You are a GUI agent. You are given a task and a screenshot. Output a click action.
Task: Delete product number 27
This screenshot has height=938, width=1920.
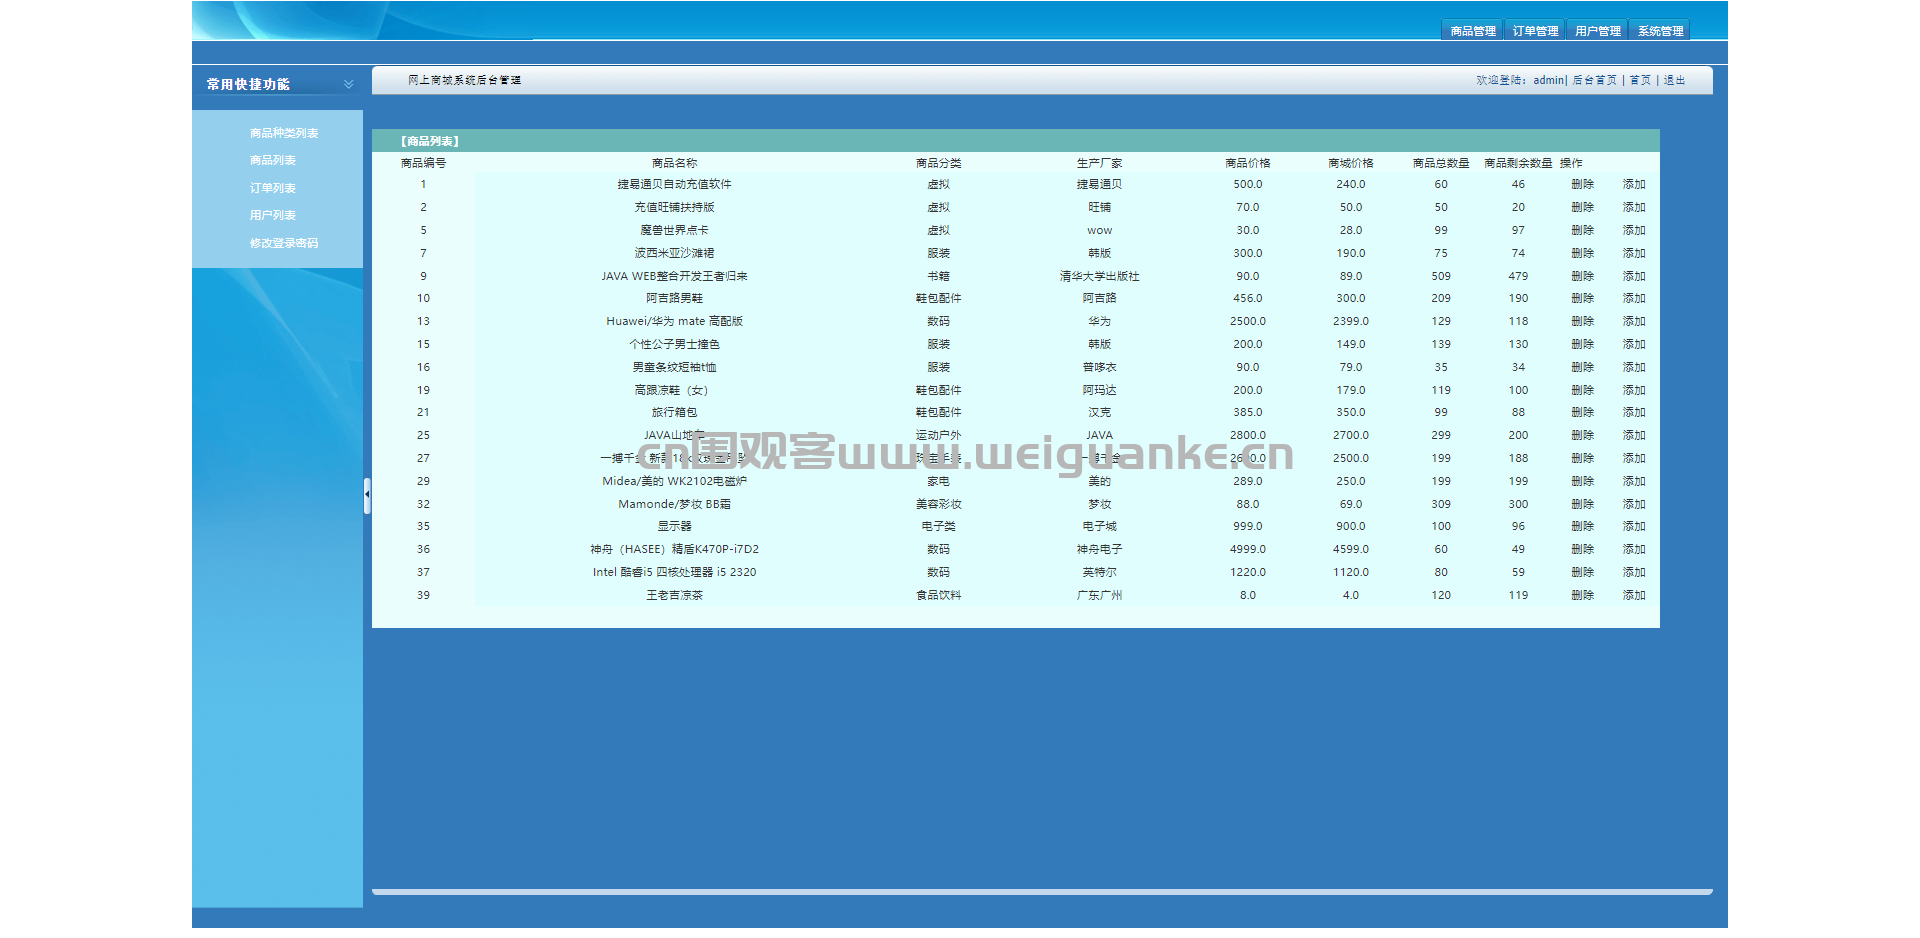pos(1582,458)
